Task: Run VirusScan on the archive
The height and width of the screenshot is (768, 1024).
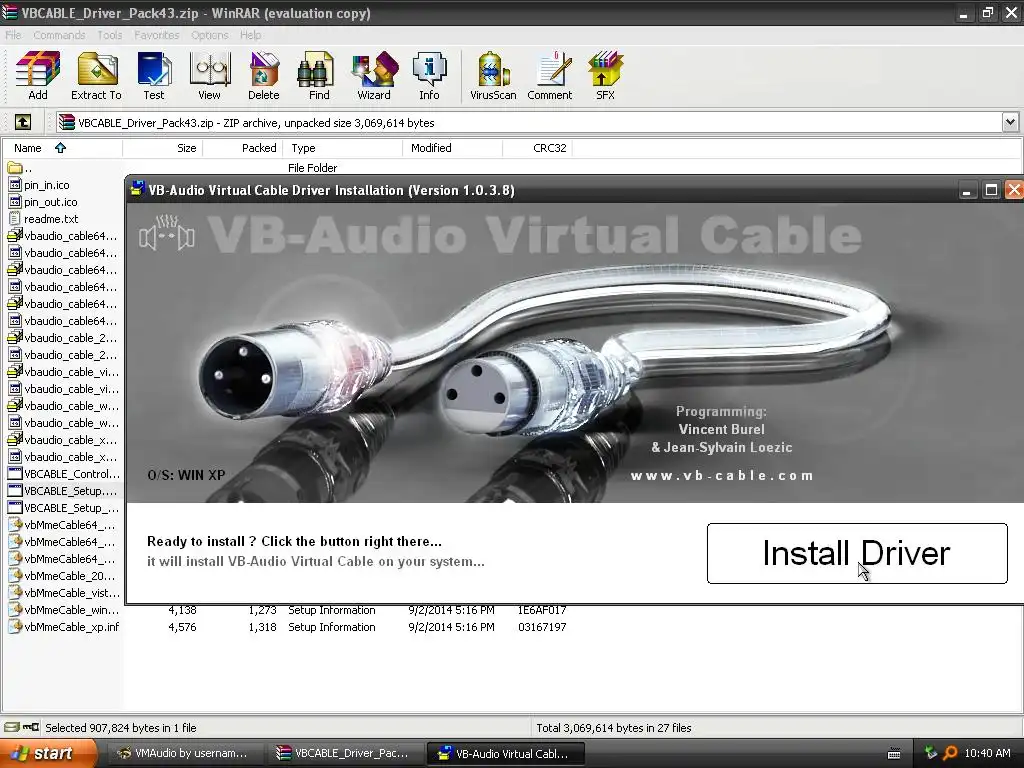Action: pos(493,76)
